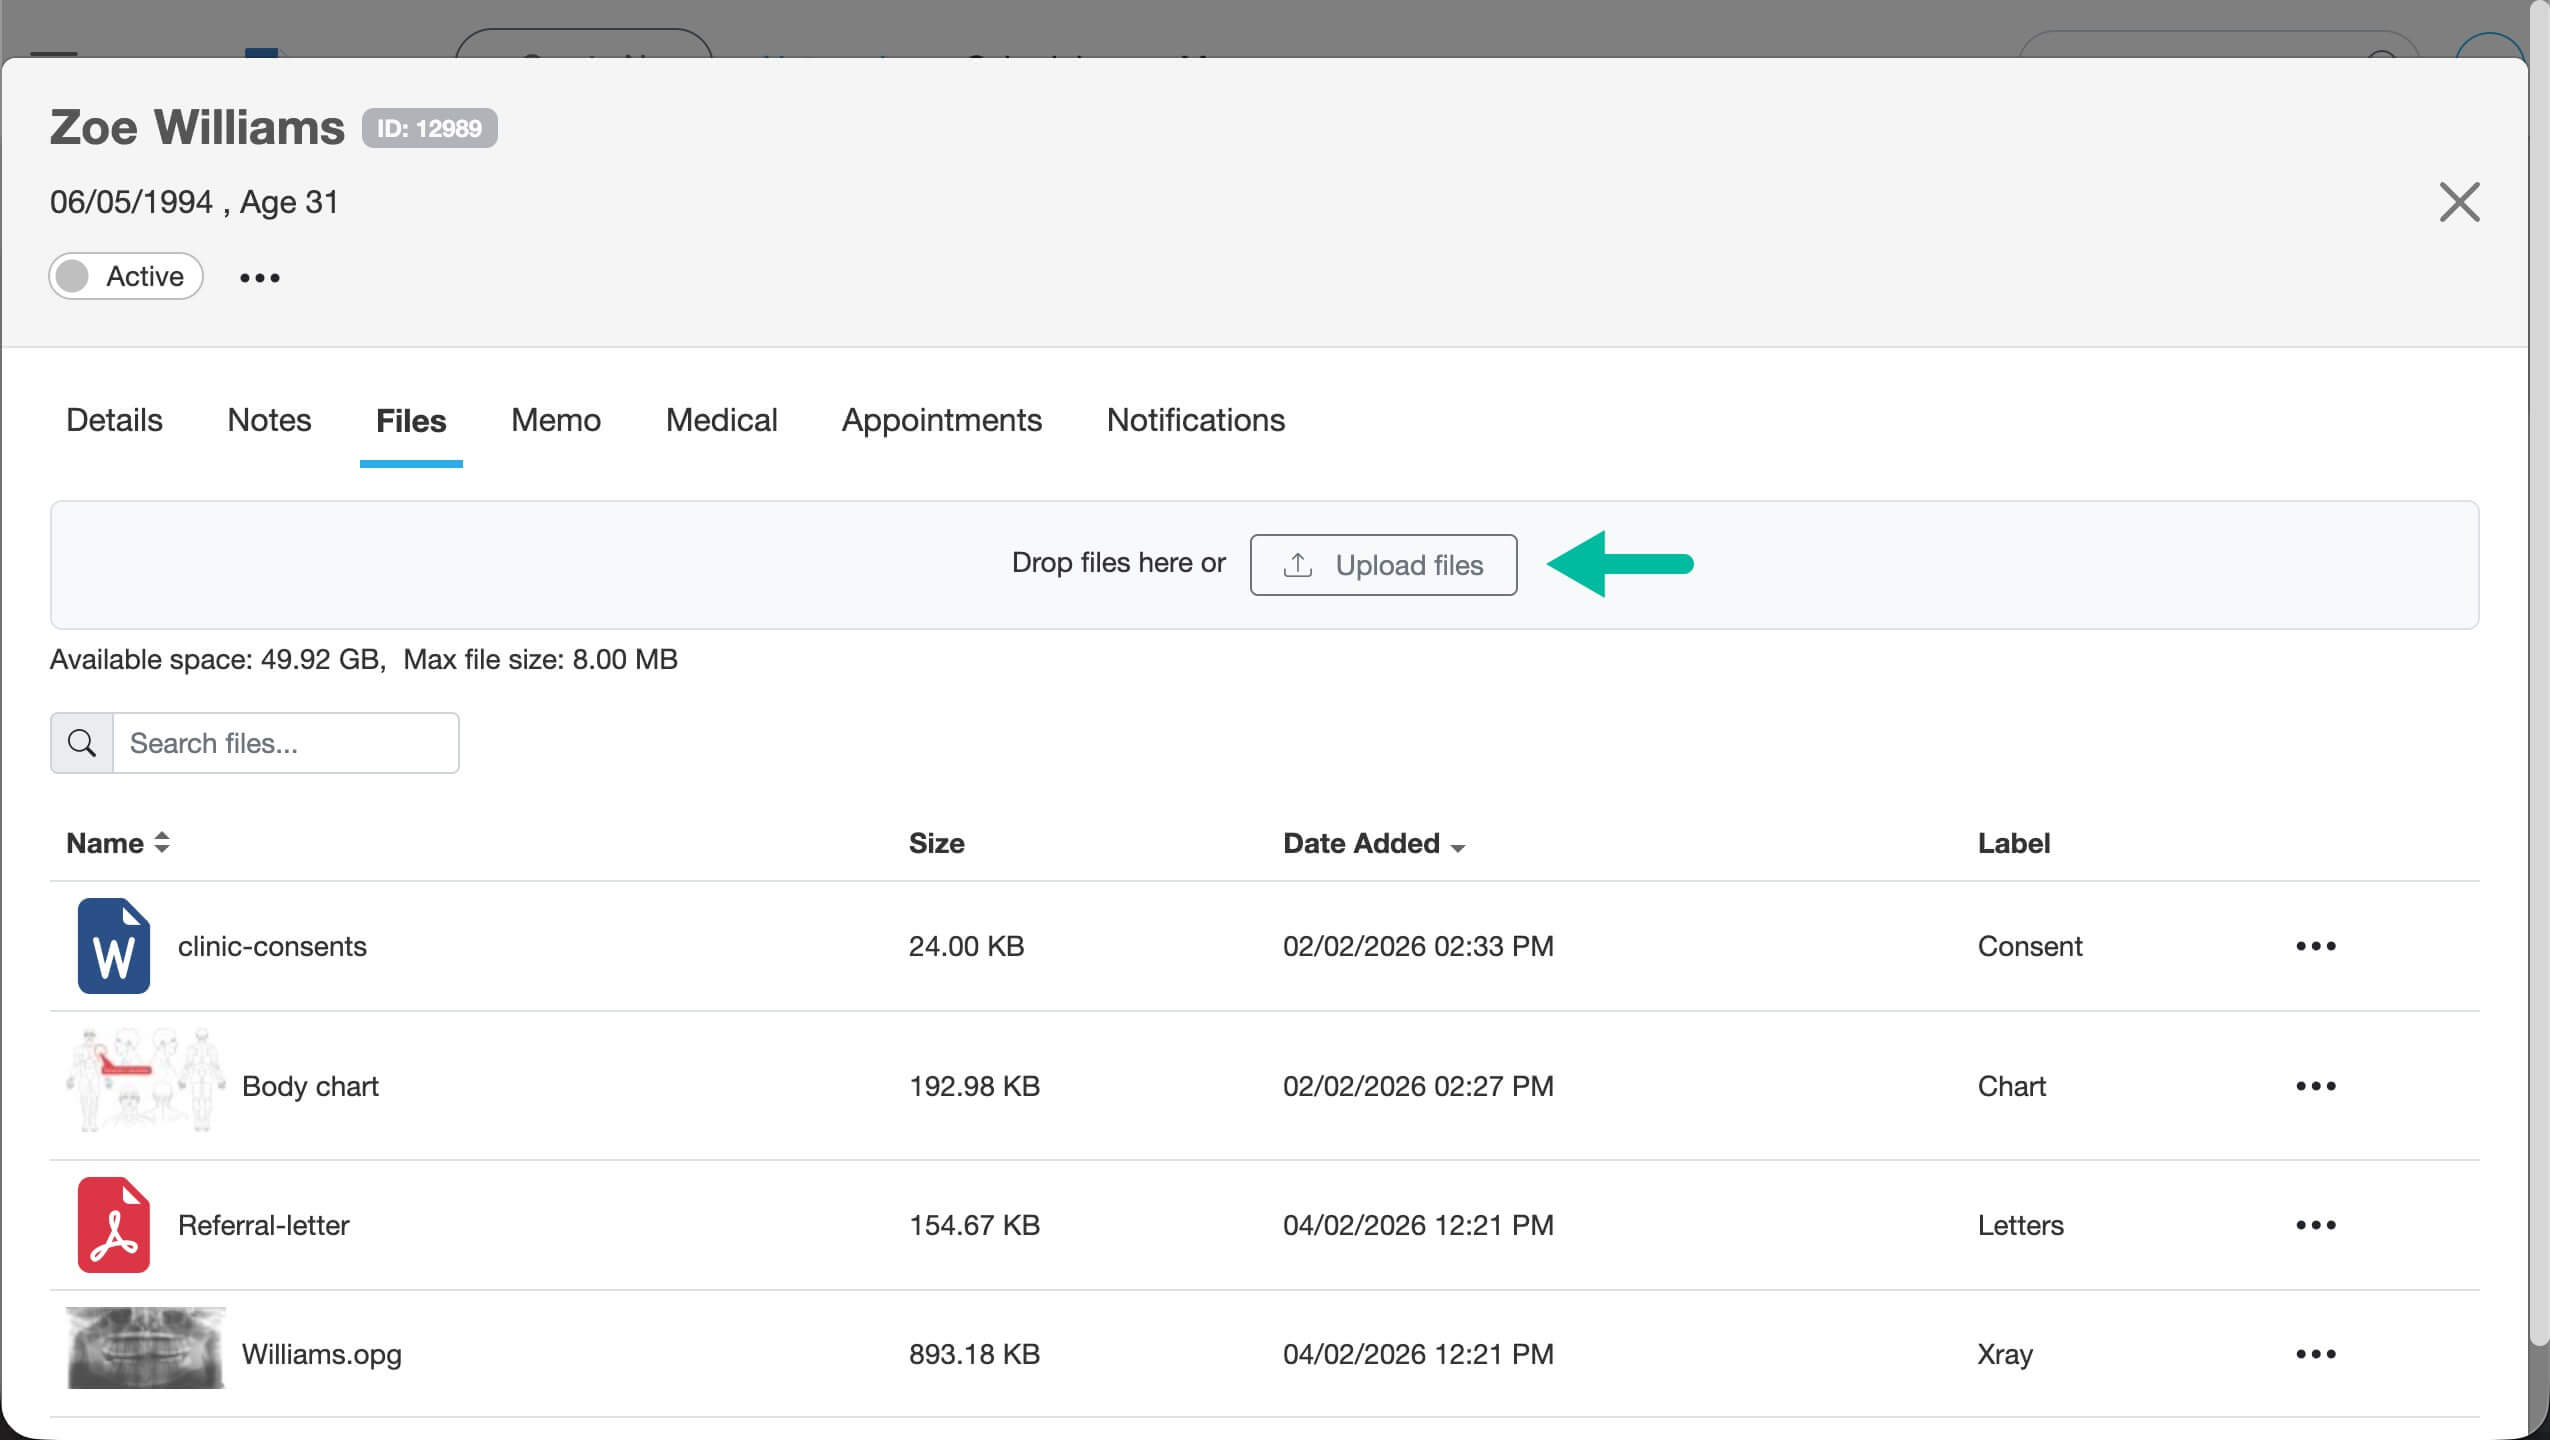The image size is (2550, 1440).
Task: Click the upload arrow icon inside Upload files
Action: click(1297, 564)
